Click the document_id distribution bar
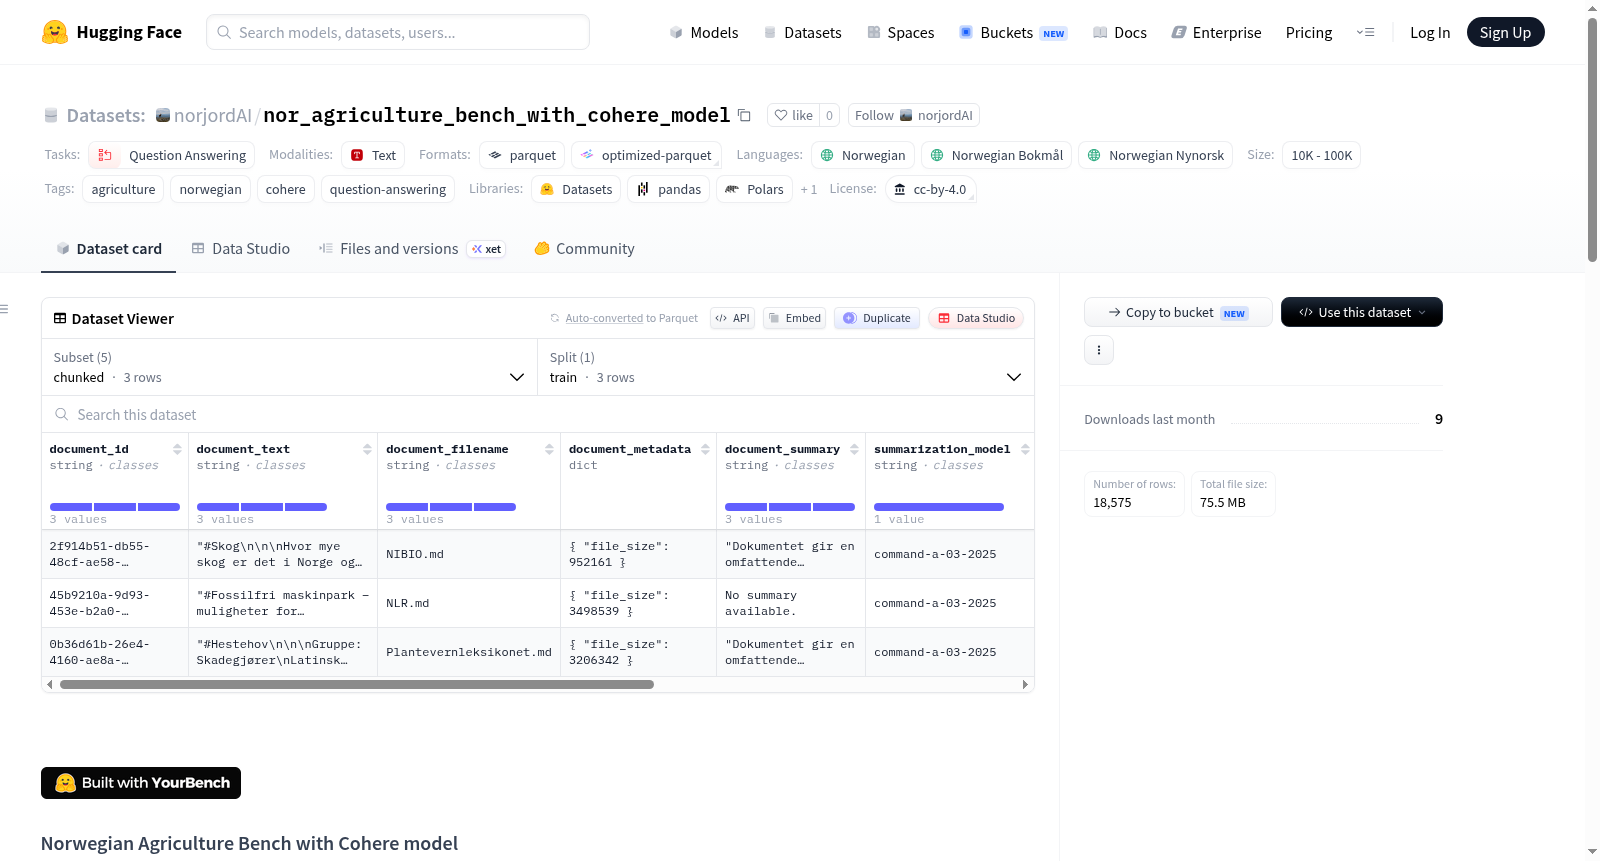 point(115,507)
